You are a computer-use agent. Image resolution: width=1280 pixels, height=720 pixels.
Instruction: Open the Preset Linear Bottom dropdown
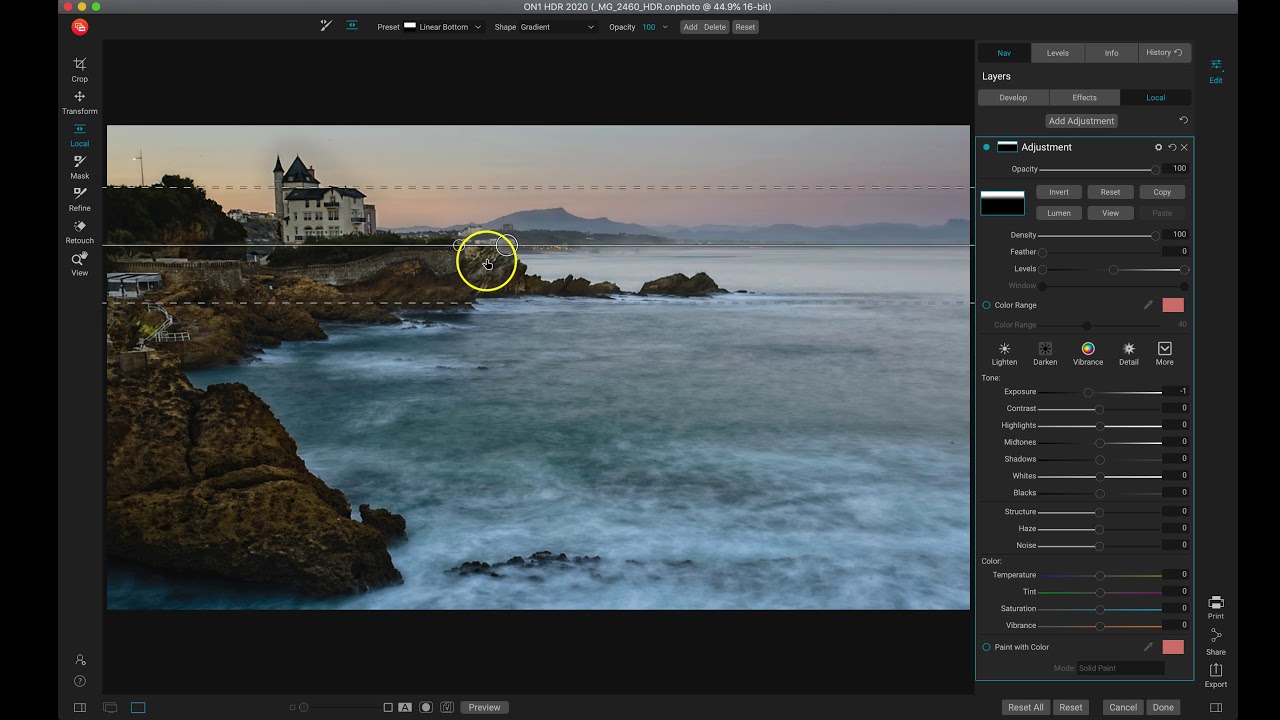(x=443, y=27)
